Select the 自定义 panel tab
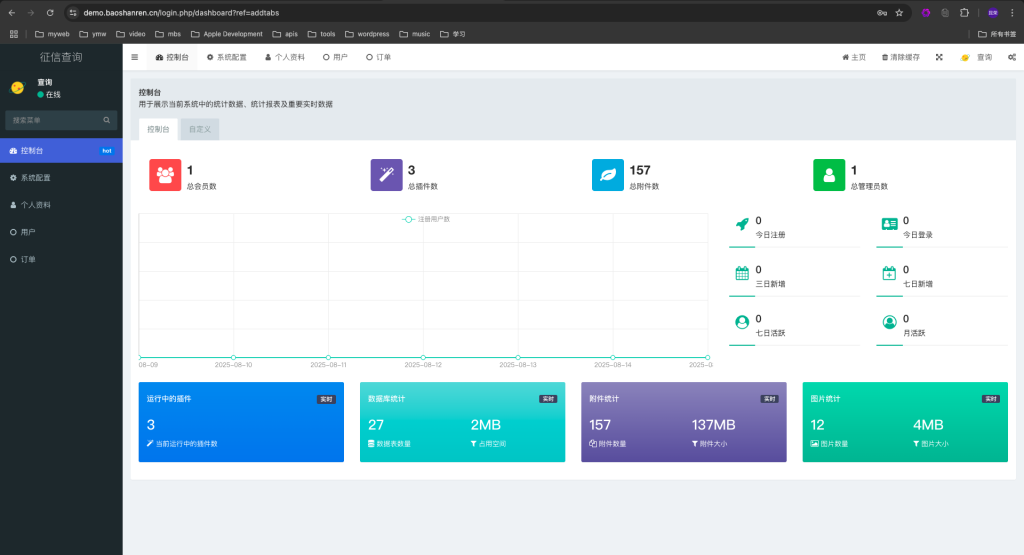The width and height of the screenshot is (1024, 555). (x=200, y=129)
